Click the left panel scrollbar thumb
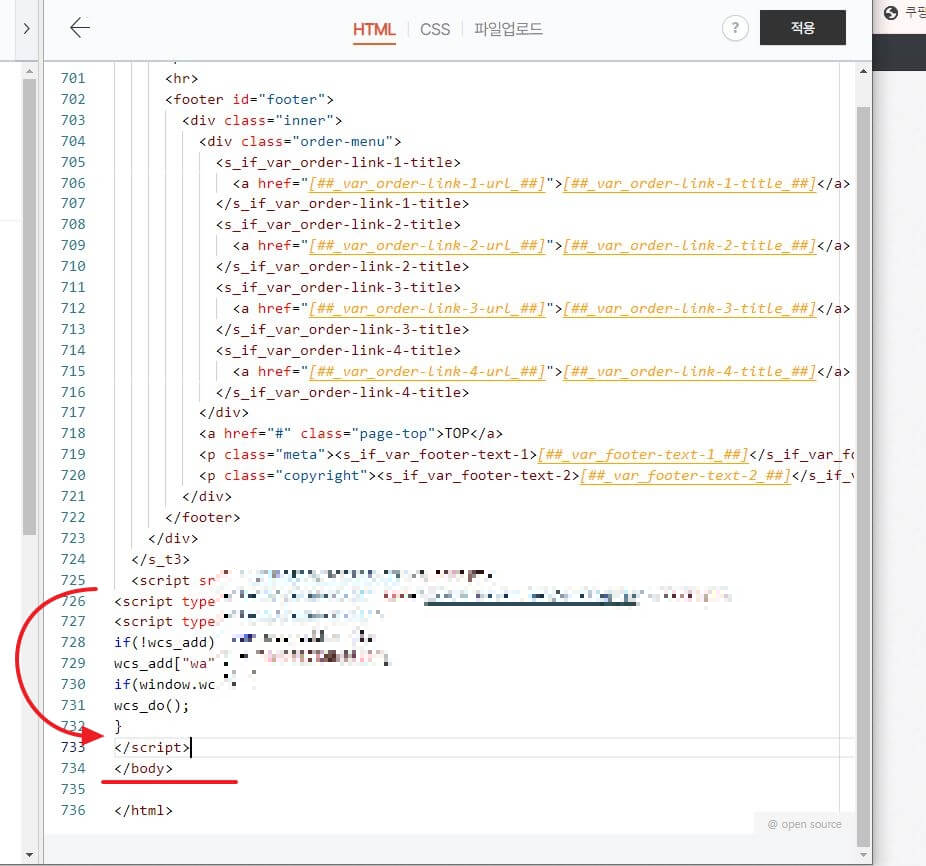This screenshot has height=866, width=926. click(30, 307)
